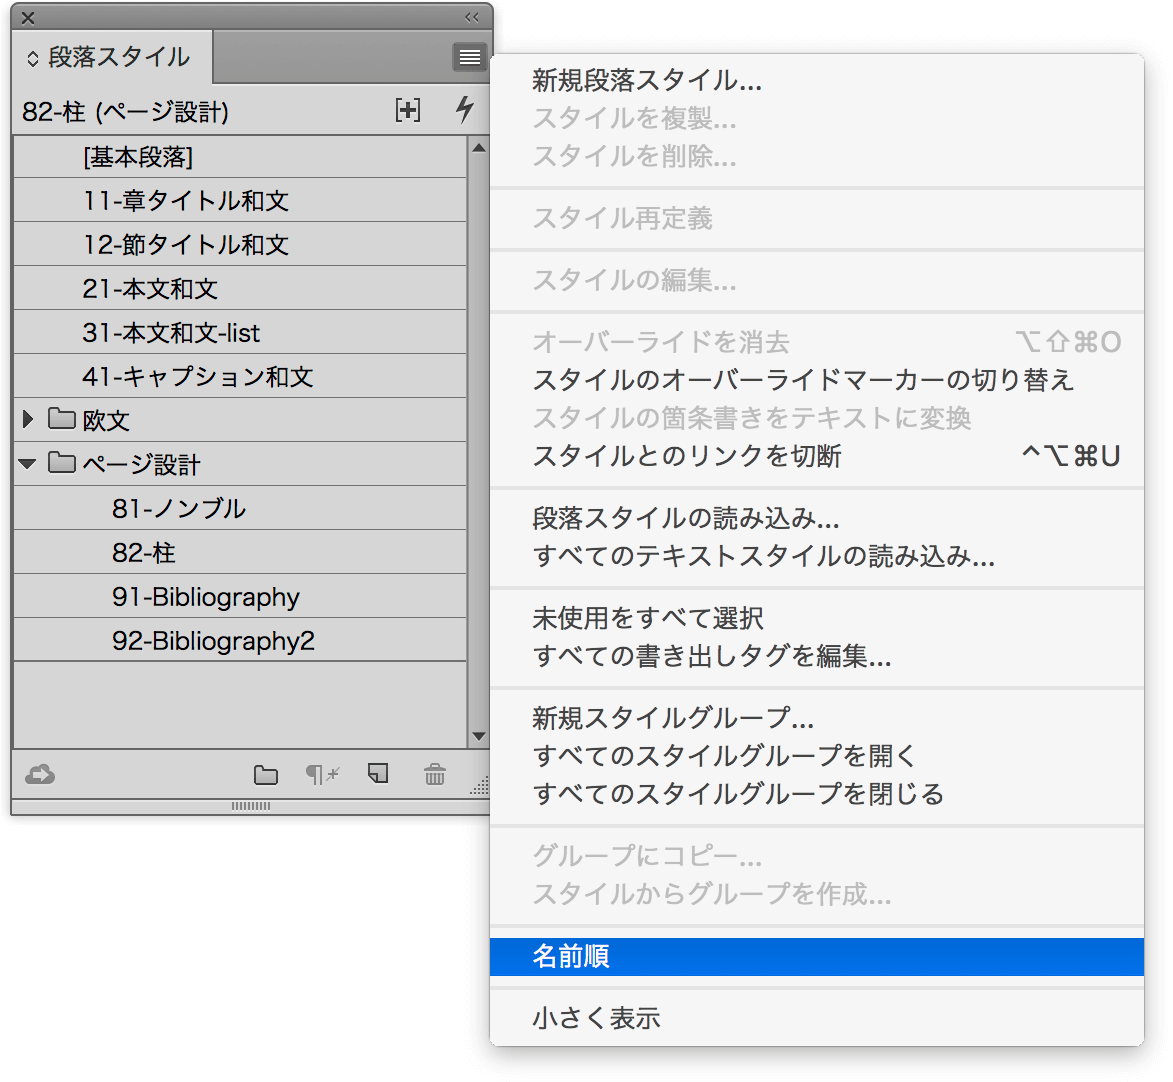Choose 新規スタイルグループ... menu item
The image size is (1173, 1082).
[817, 718]
